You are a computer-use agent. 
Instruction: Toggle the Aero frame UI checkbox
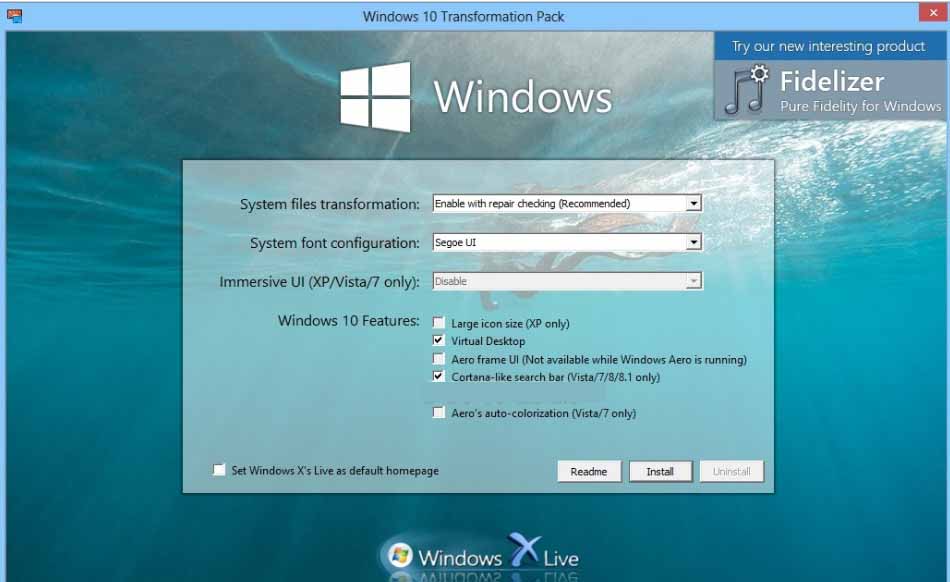439,359
